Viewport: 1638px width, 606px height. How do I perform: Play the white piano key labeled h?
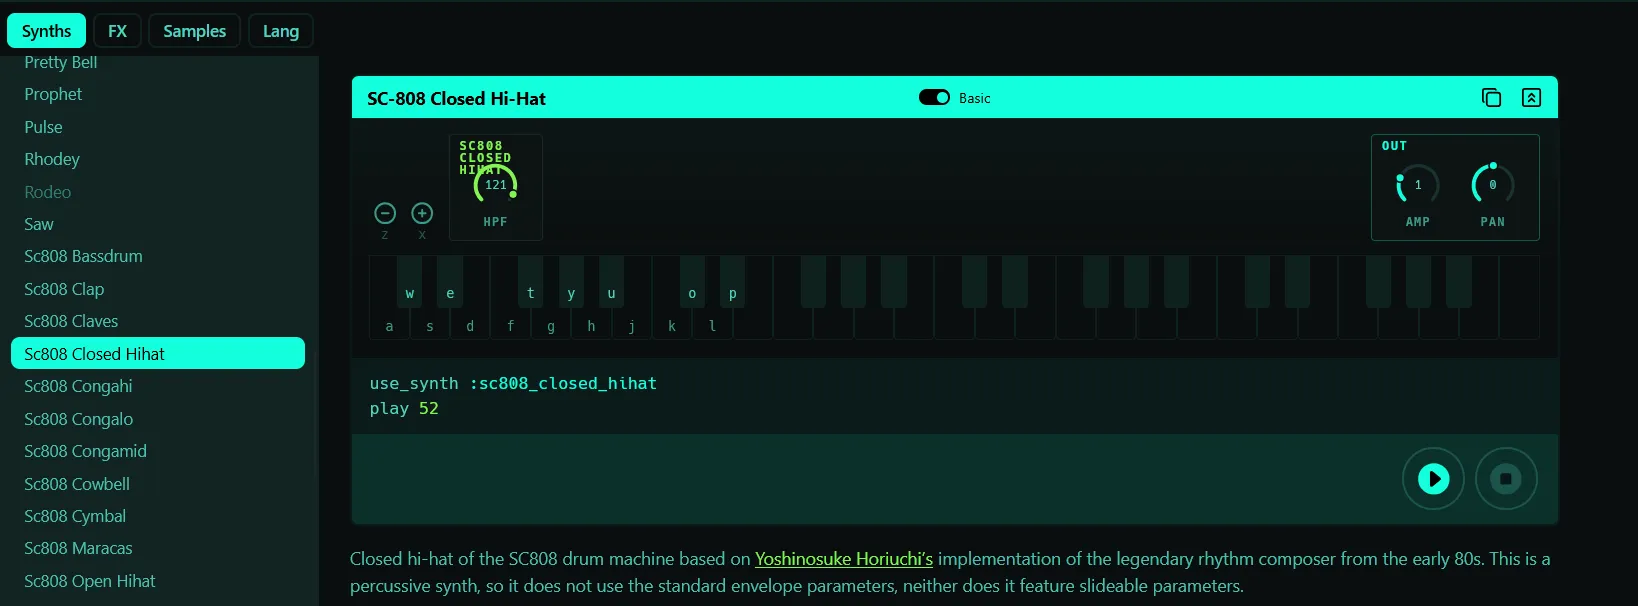pyautogui.click(x=591, y=324)
